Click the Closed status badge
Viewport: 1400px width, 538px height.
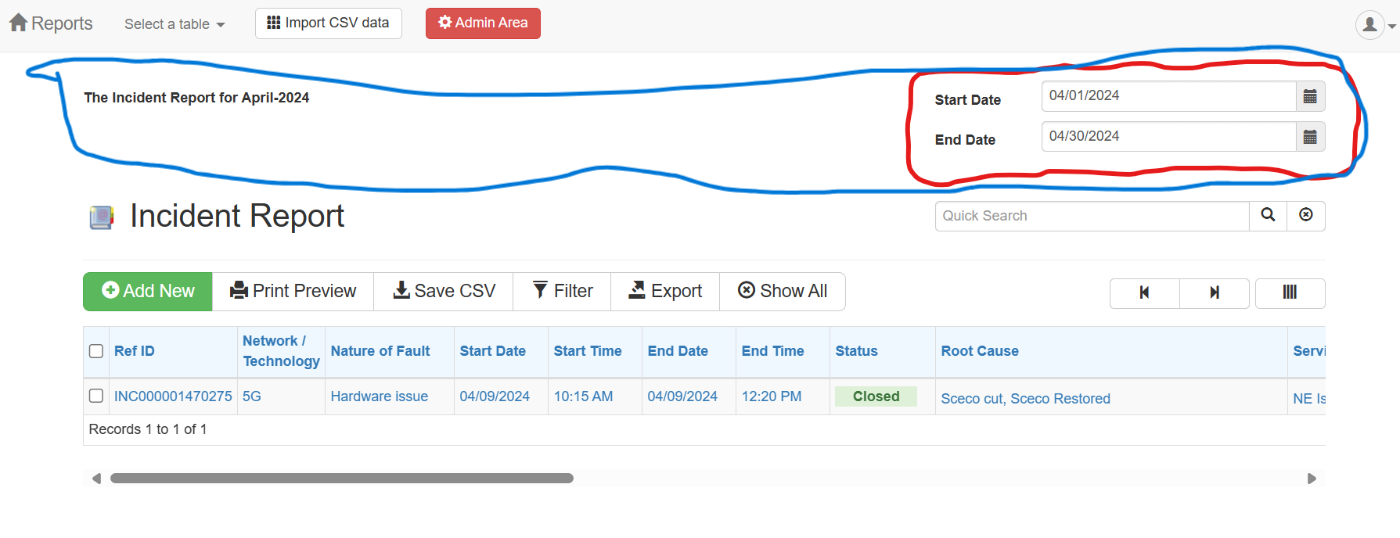click(x=876, y=396)
